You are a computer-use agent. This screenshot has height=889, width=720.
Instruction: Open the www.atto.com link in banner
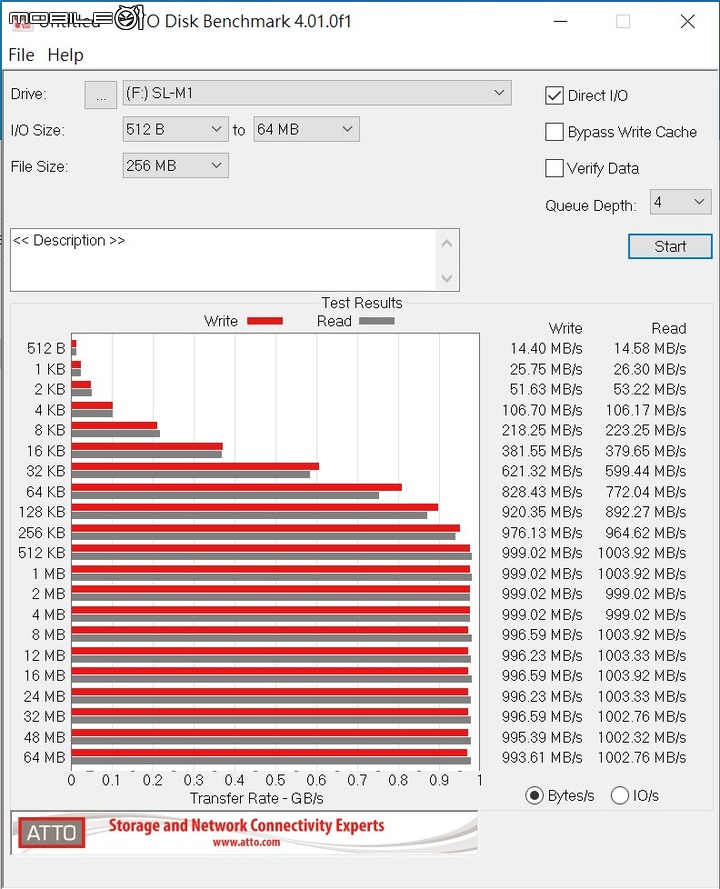[x=246, y=843]
